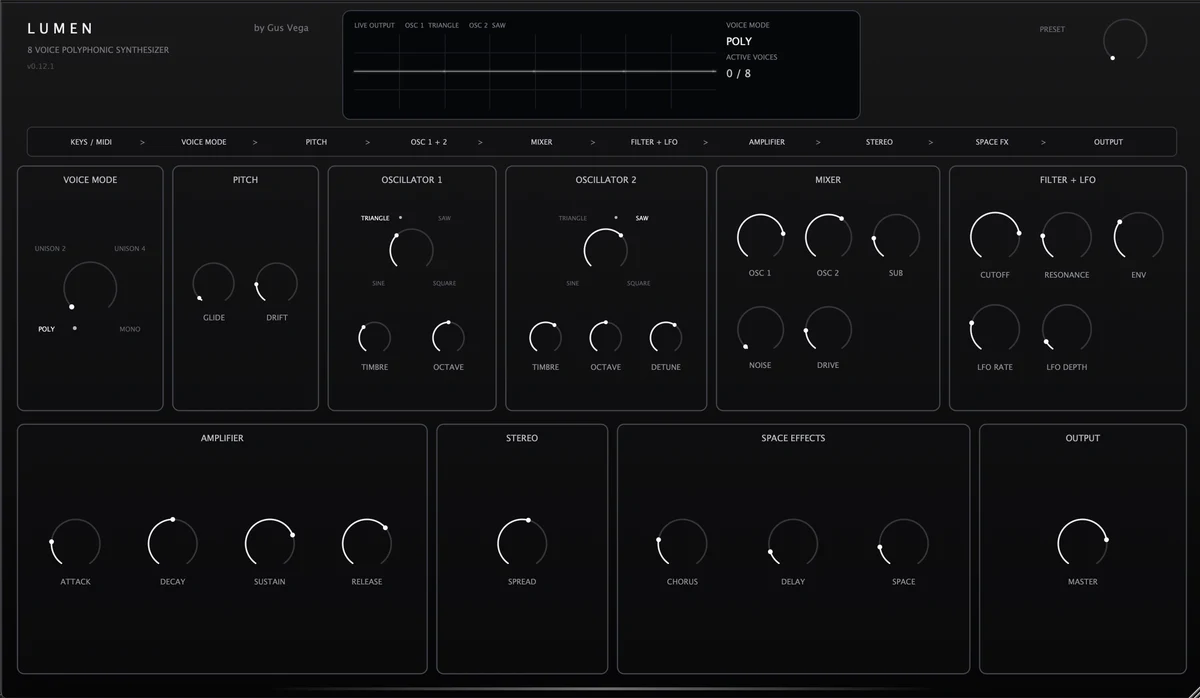This screenshot has height=698, width=1200.
Task: Click Oscillator 1 OCTAVE knob
Action: point(449,339)
